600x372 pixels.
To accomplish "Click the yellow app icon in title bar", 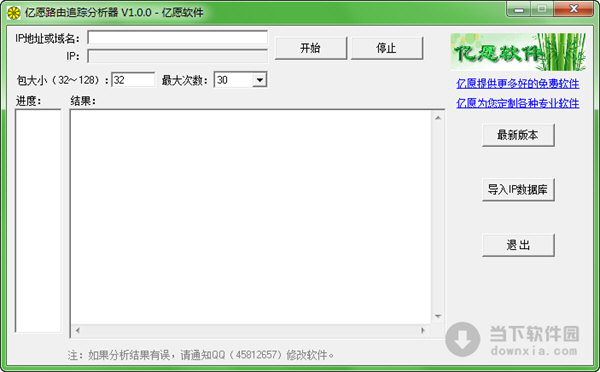I will pos(14,12).
